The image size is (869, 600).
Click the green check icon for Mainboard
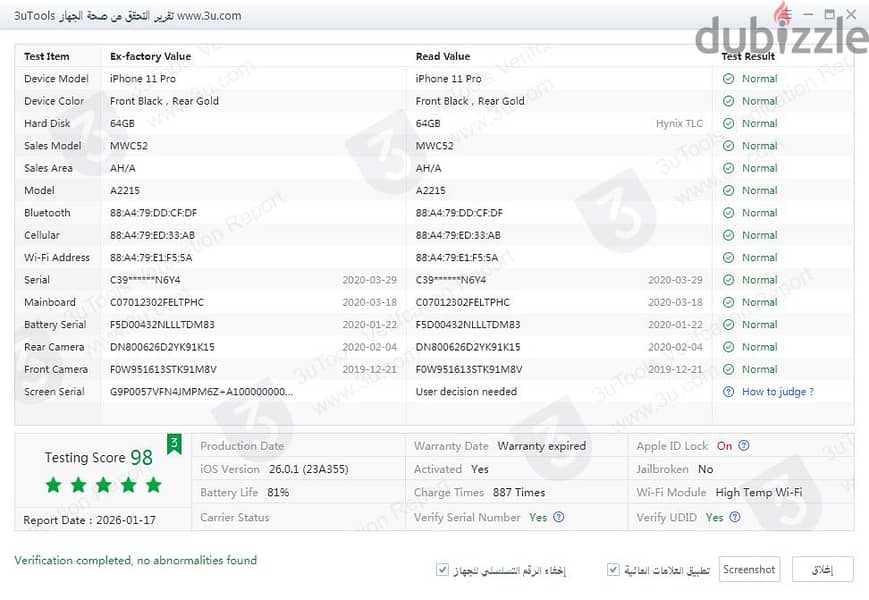pos(728,302)
